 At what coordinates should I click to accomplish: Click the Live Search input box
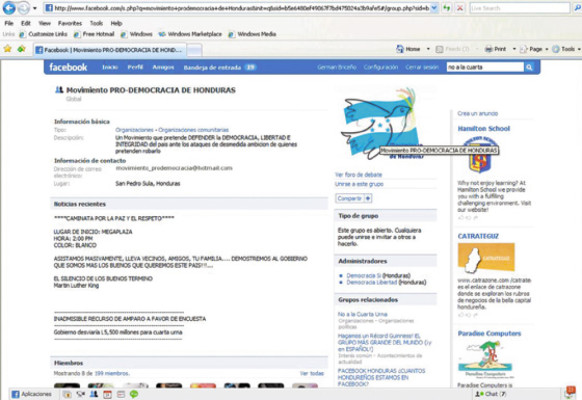click(520, 8)
